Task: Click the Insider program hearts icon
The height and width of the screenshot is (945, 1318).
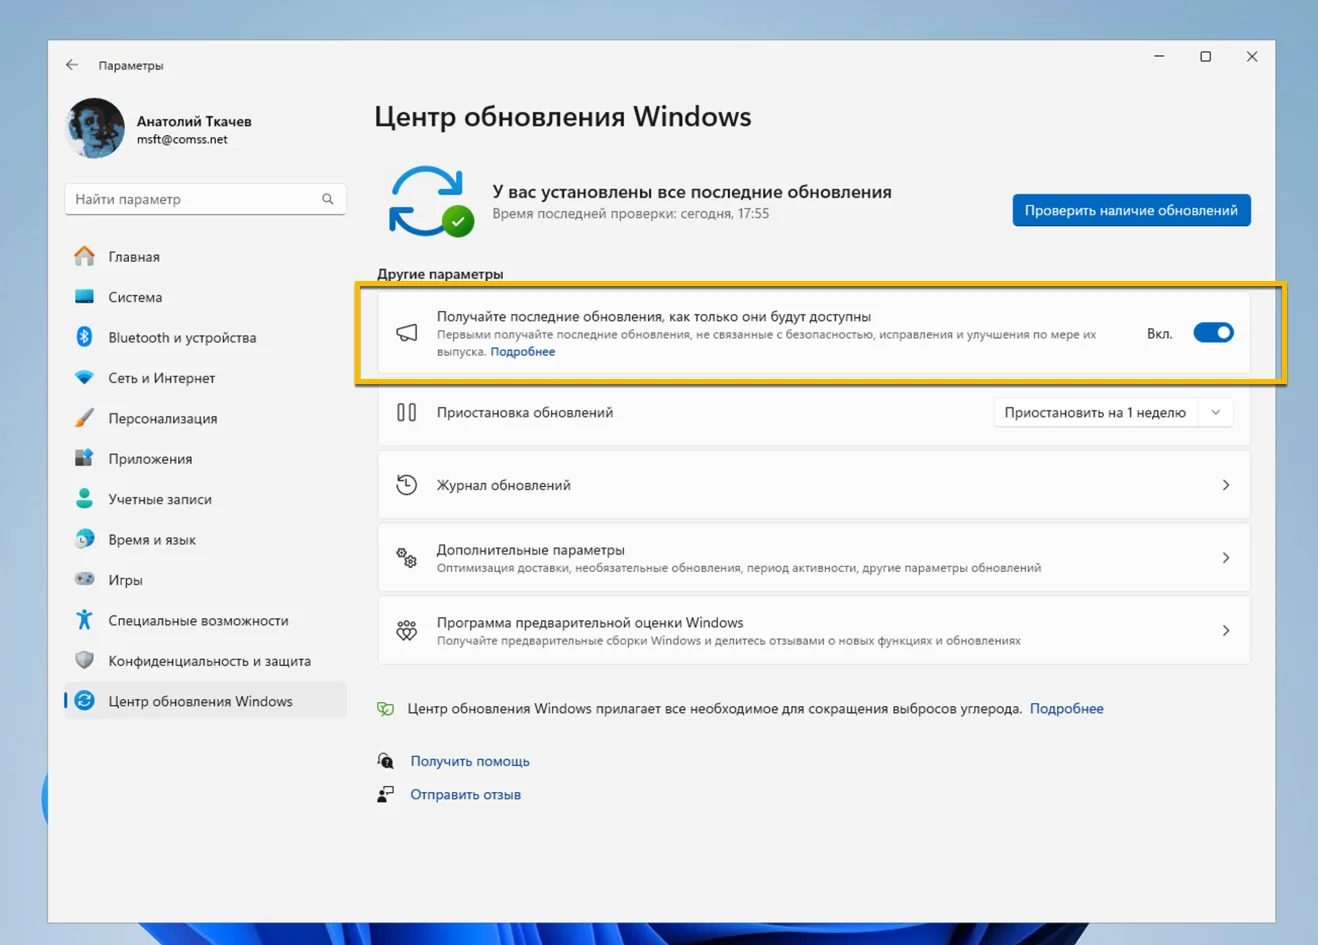Action: pyautogui.click(x=406, y=631)
